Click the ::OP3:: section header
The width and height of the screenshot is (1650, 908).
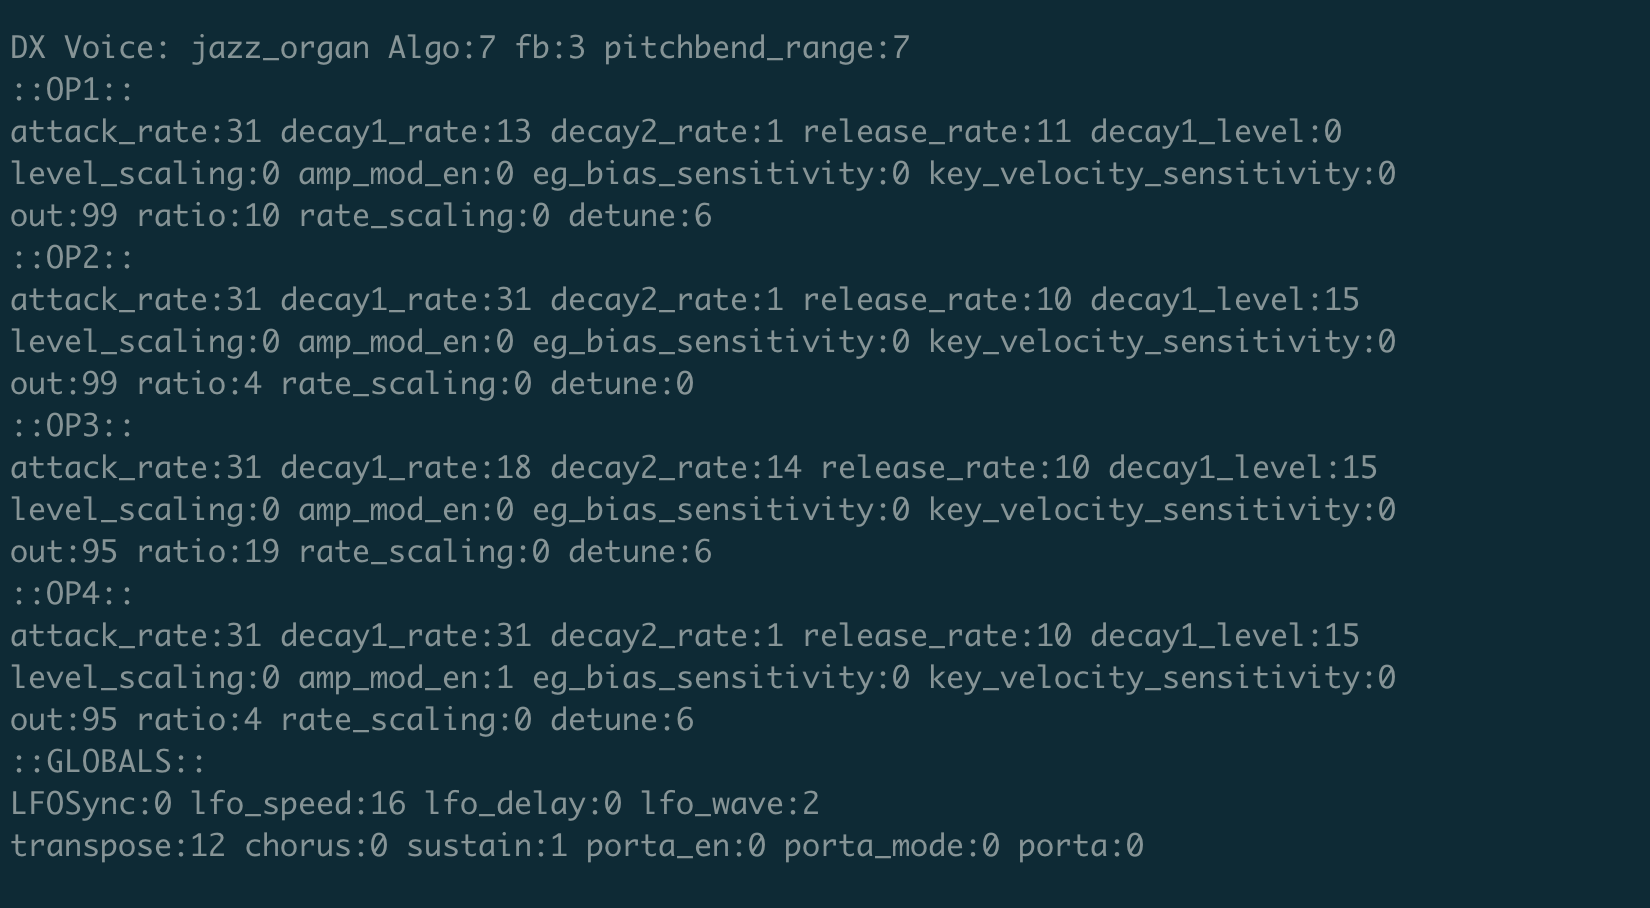[72, 426]
